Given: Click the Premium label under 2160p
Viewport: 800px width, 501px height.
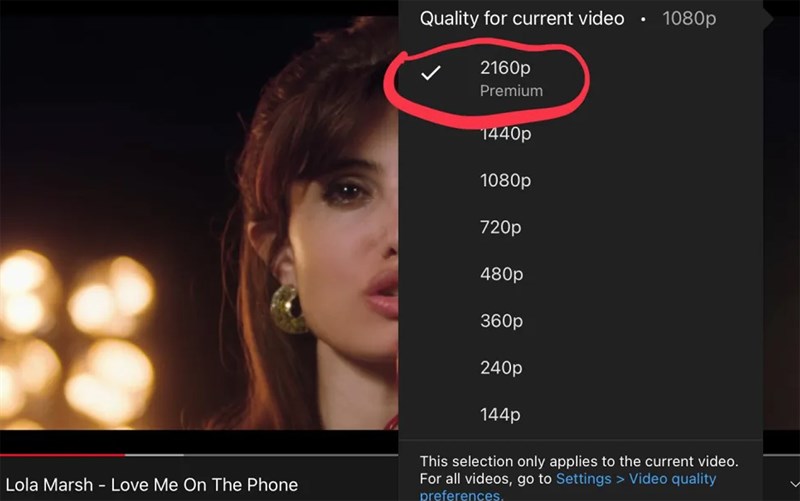Looking at the screenshot, I should (x=511, y=91).
